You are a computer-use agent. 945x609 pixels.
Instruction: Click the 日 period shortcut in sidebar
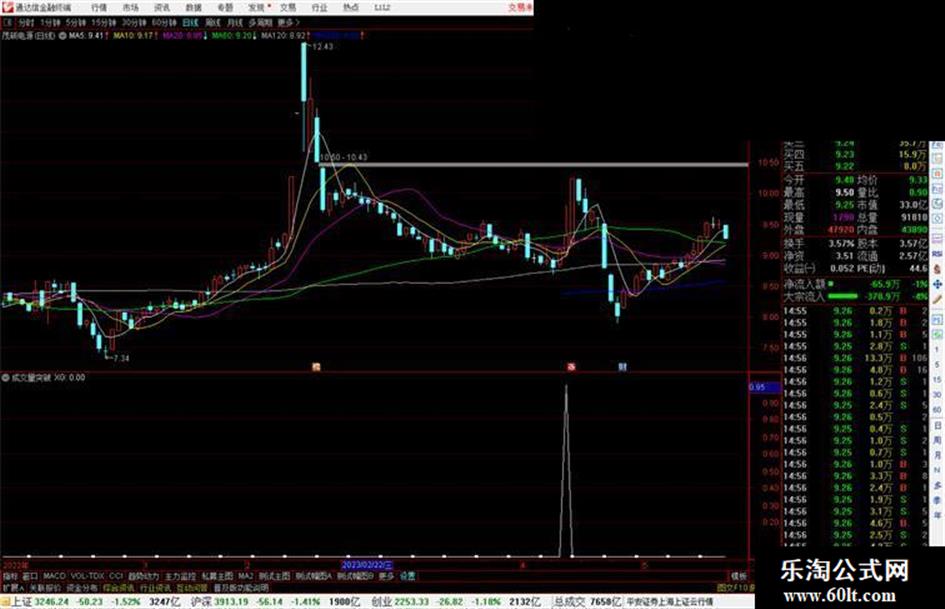coord(938,426)
